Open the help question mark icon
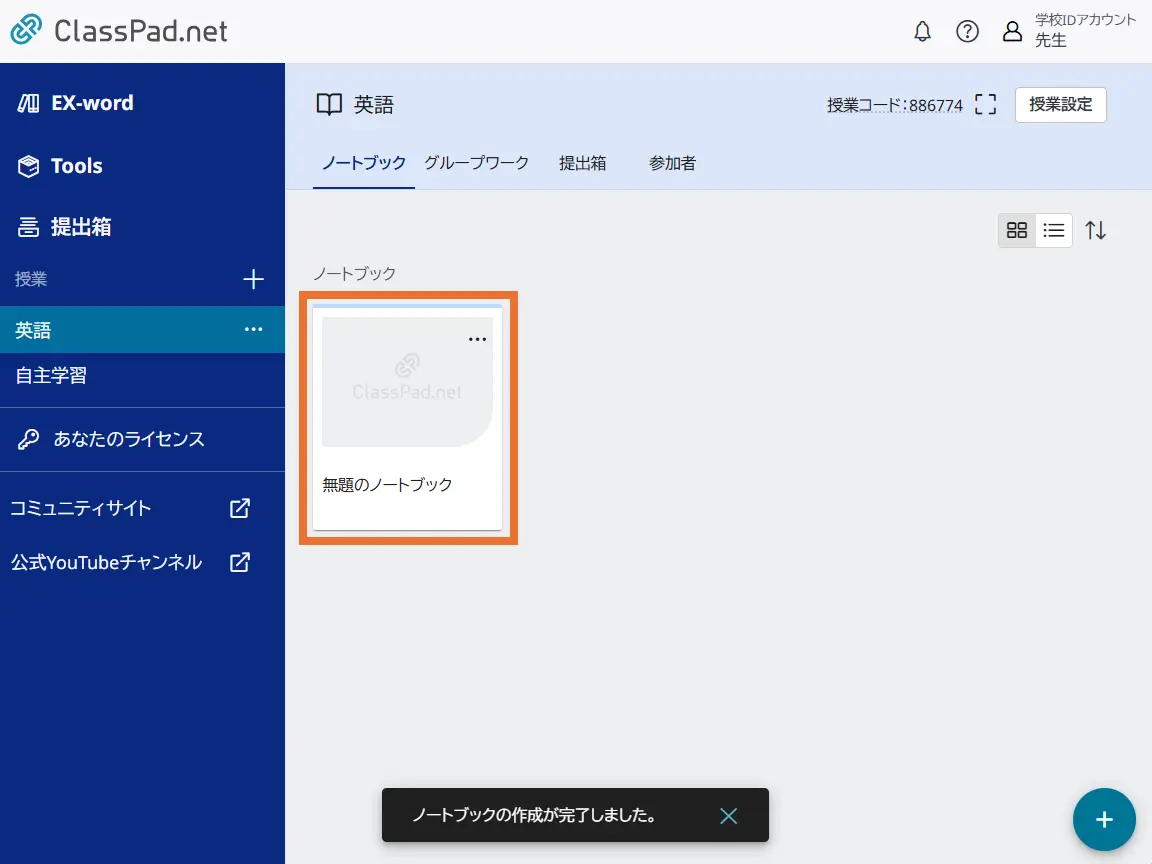 (x=967, y=32)
